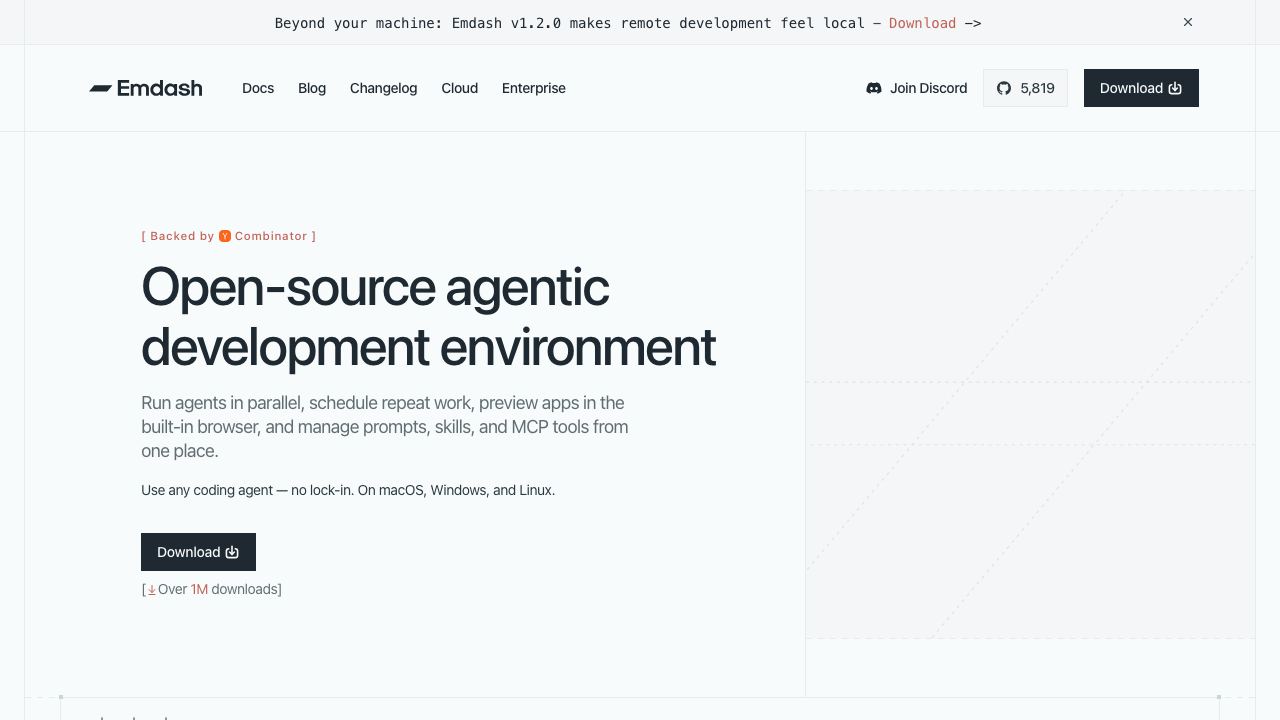Click the Emdash logo
Viewport: 1280px width, 720px height.
146,88
